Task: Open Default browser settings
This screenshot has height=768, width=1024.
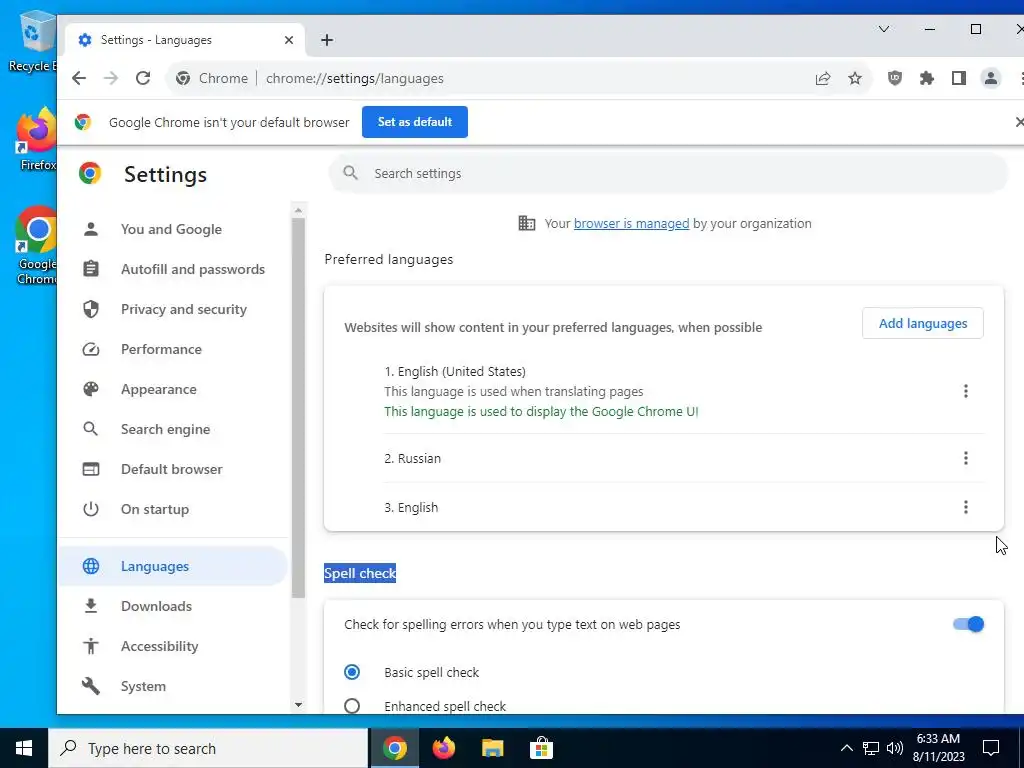Action: click(171, 470)
